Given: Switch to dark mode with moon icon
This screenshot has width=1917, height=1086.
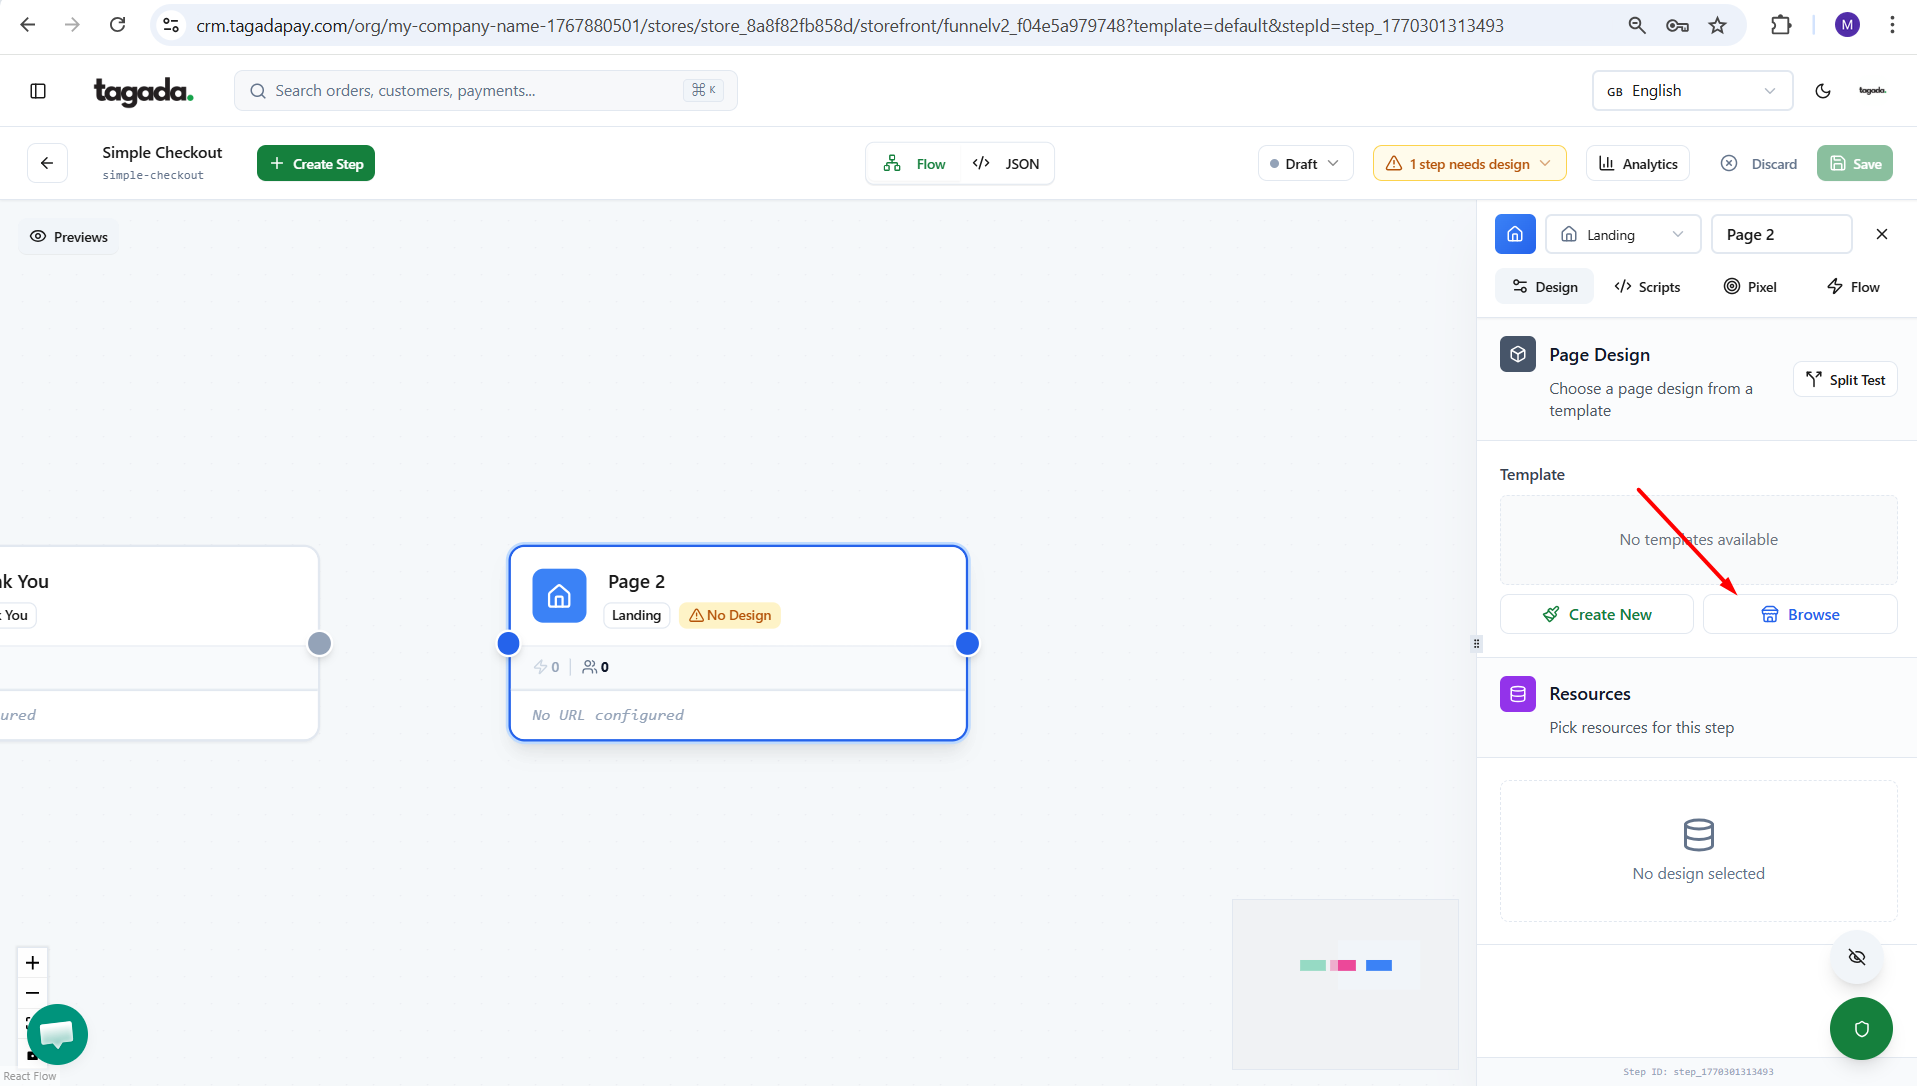Looking at the screenshot, I should pyautogui.click(x=1823, y=91).
